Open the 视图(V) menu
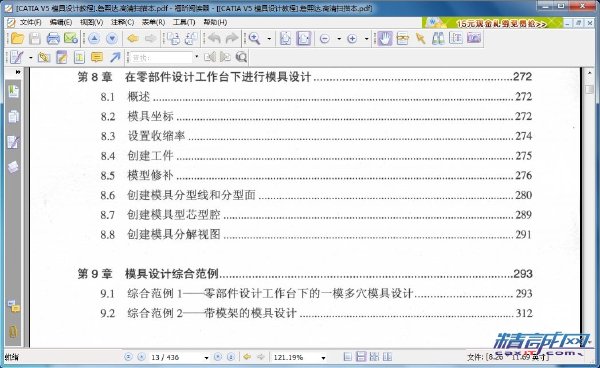This screenshot has width=600, height=368. 92,22
